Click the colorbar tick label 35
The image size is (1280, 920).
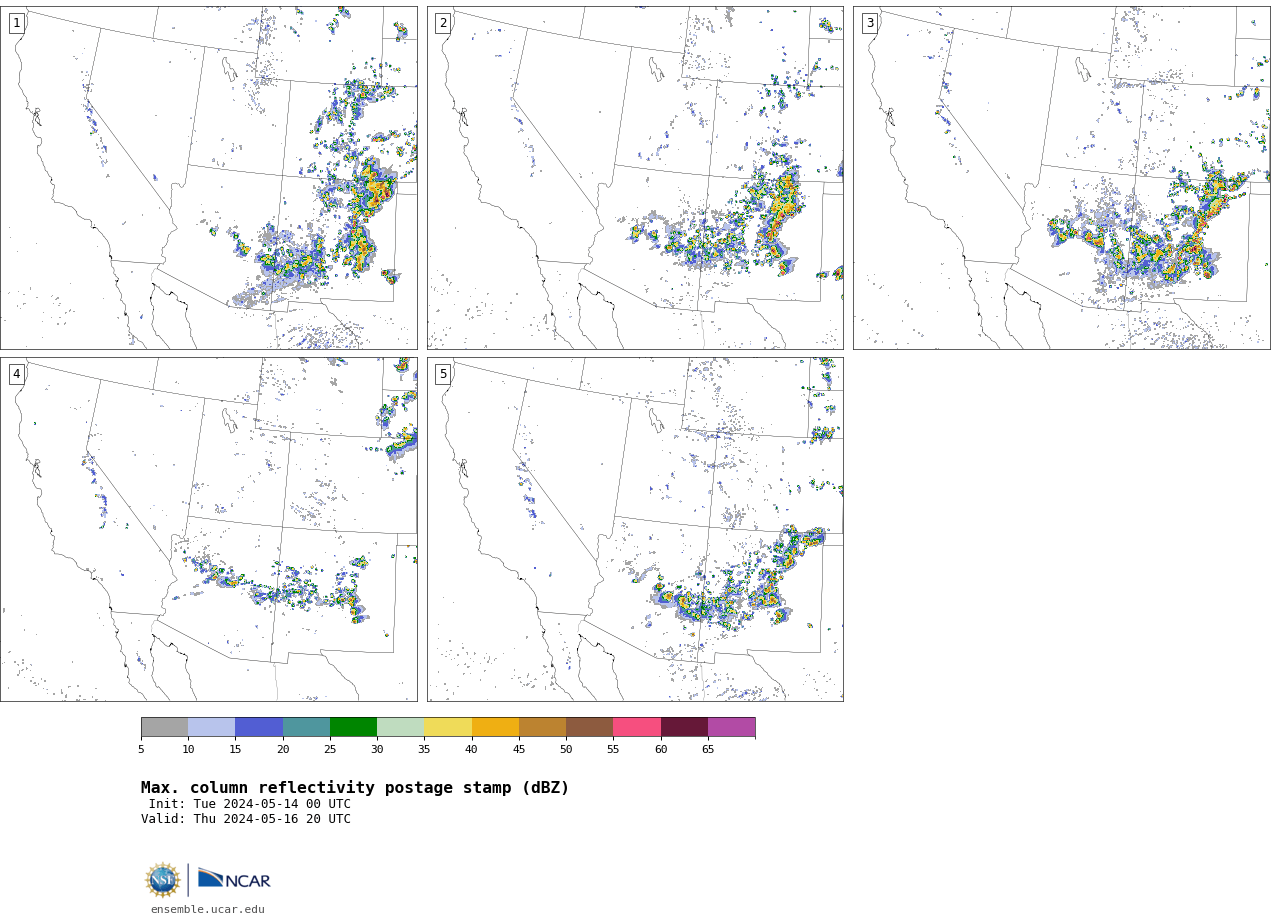(424, 750)
